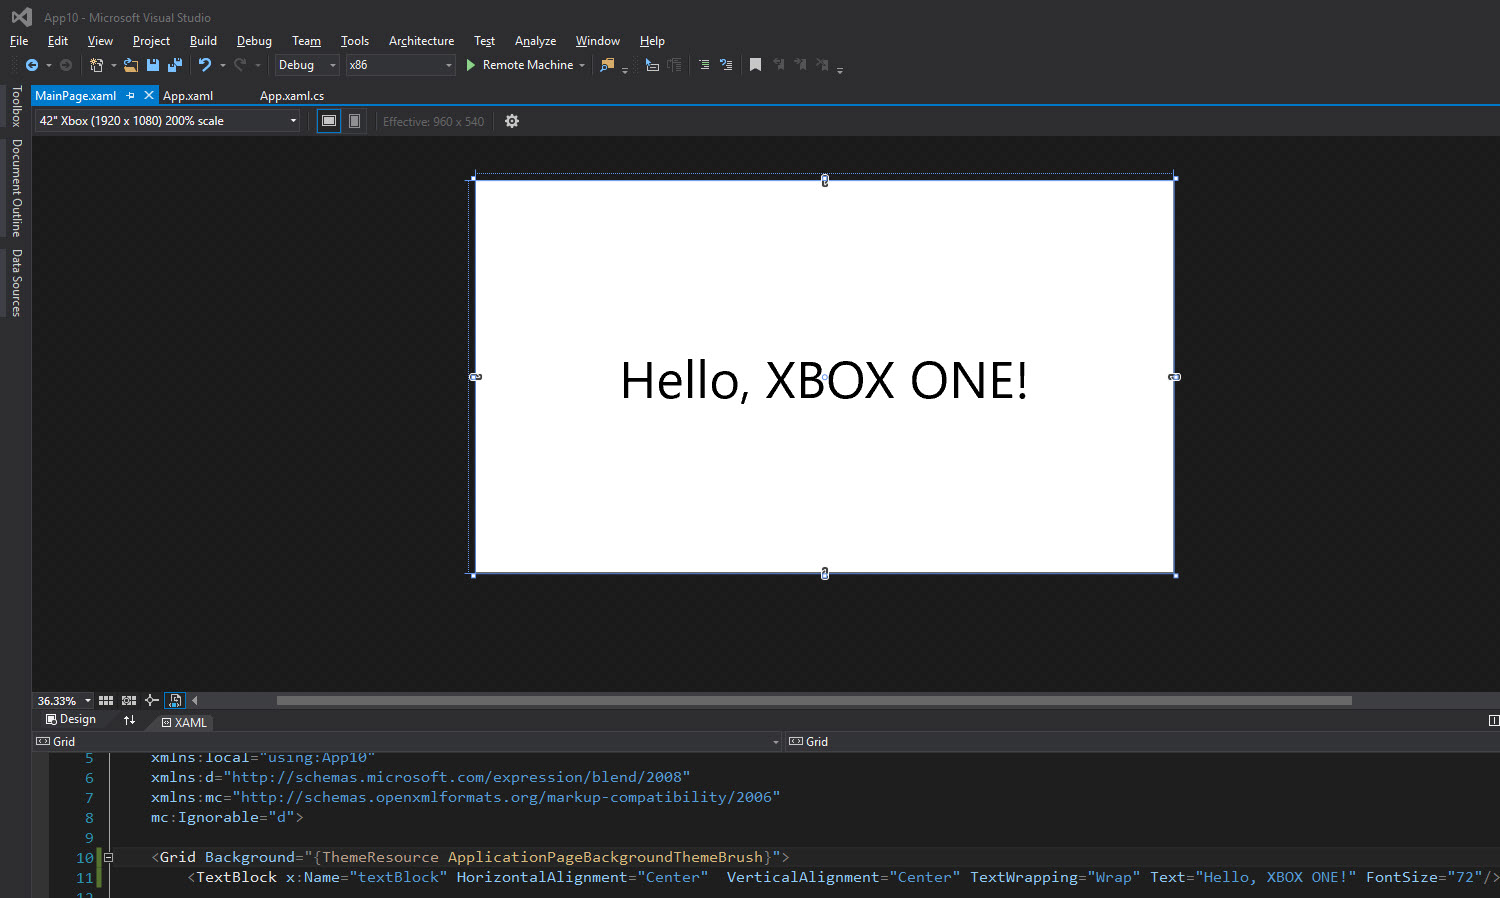This screenshot has width=1500, height=898.
Task: Open the designer settings gear icon
Action: tap(512, 121)
